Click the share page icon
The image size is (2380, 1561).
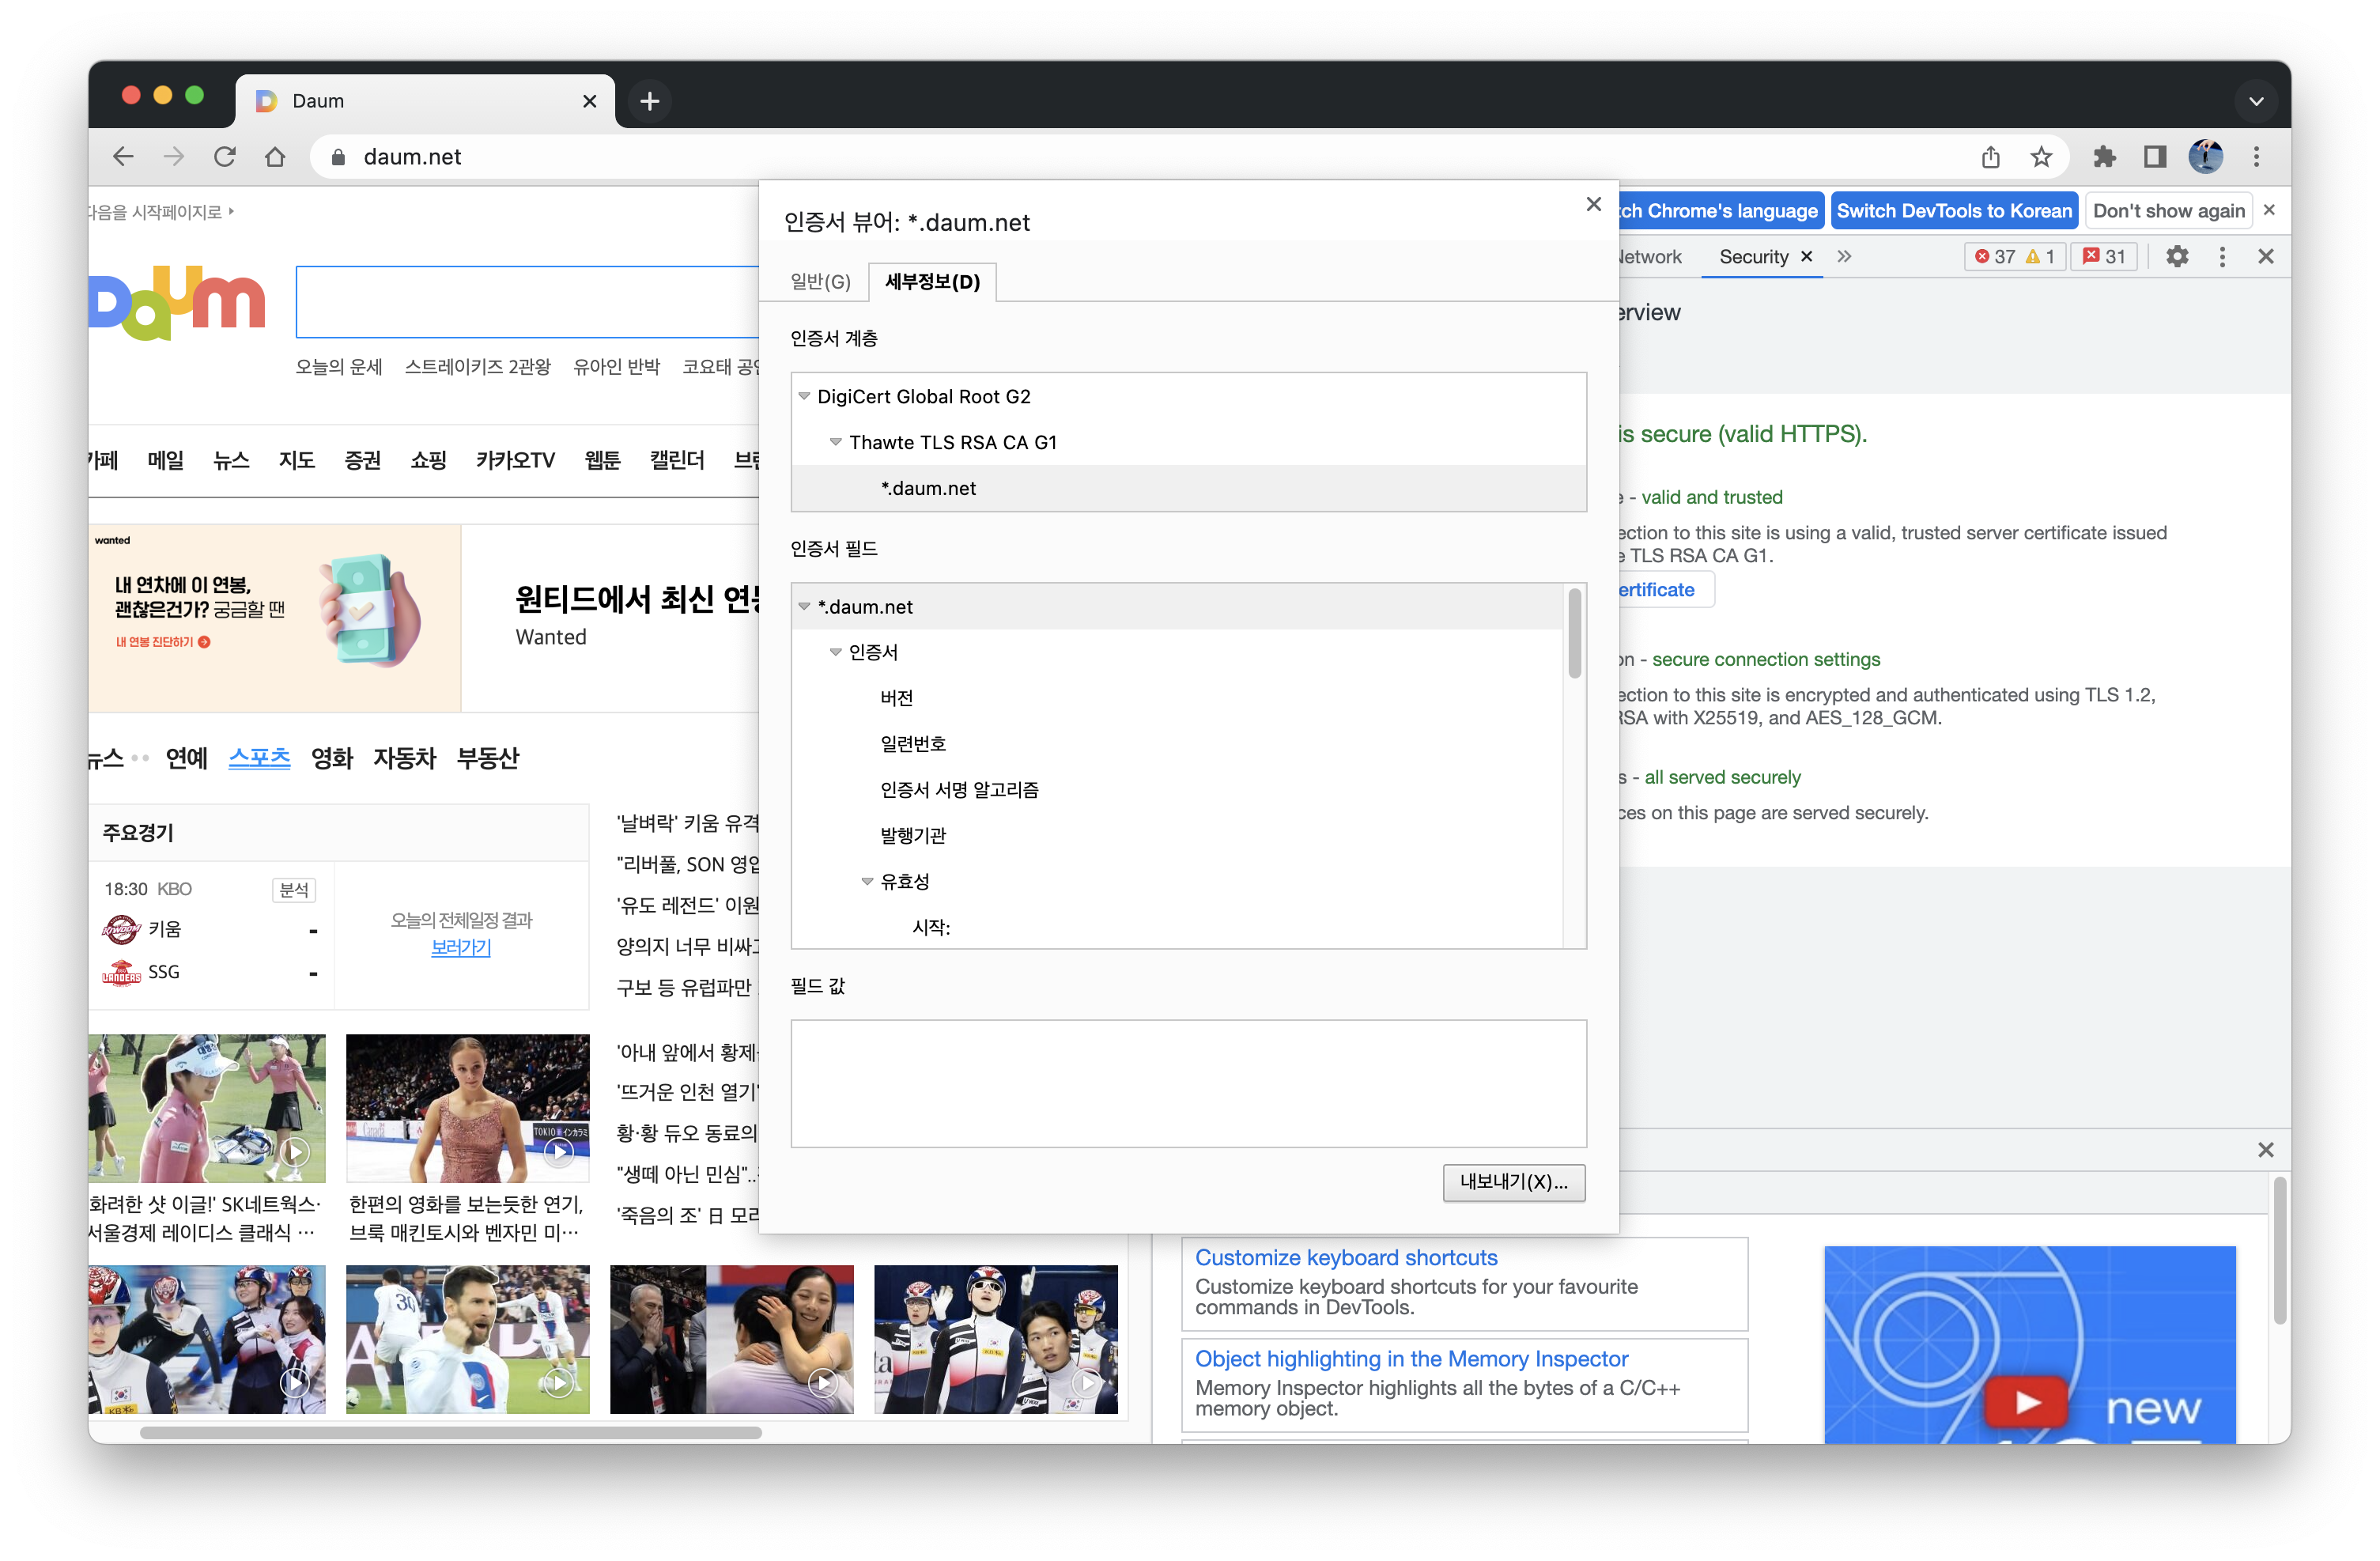pyautogui.click(x=1991, y=157)
